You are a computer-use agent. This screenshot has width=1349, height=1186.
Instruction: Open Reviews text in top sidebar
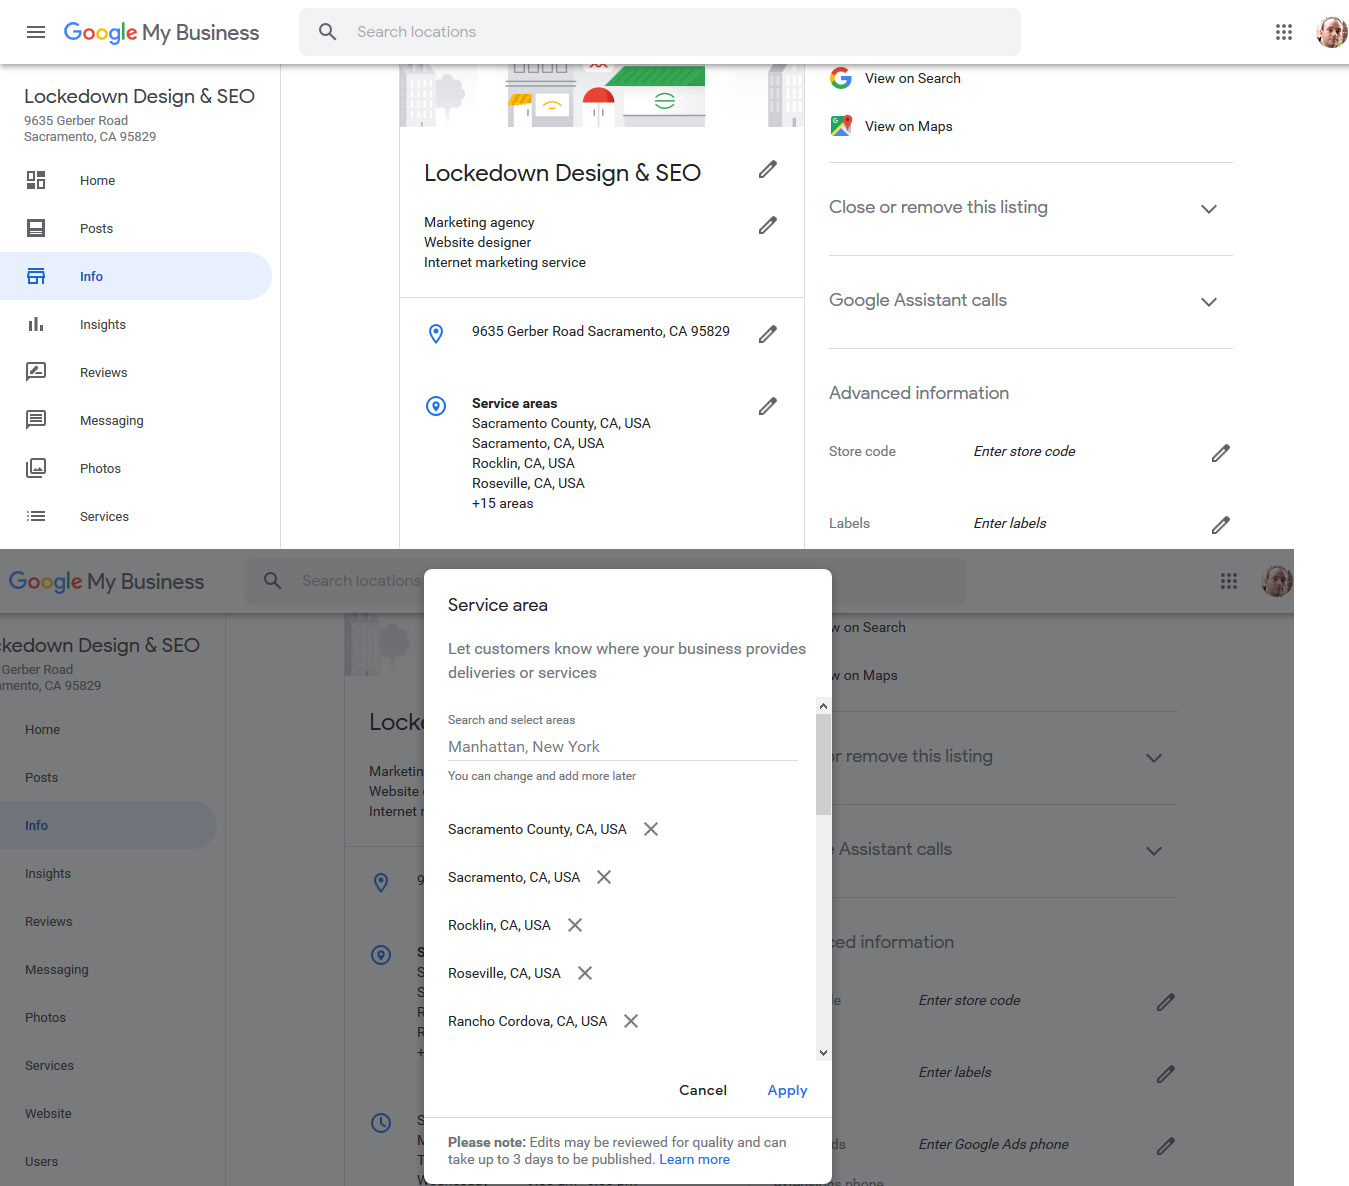pyautogui.click(x=104, y=373)
